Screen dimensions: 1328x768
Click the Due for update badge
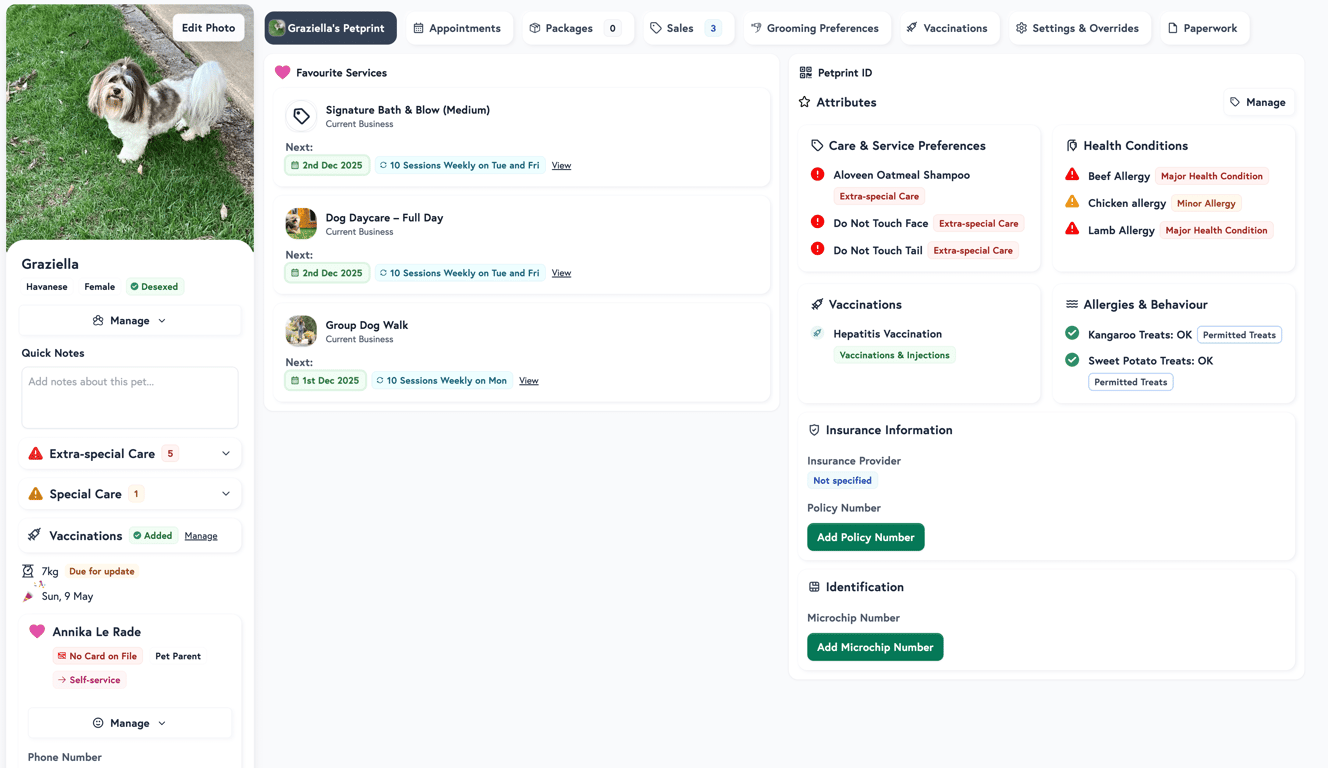[x=102, y=572]
